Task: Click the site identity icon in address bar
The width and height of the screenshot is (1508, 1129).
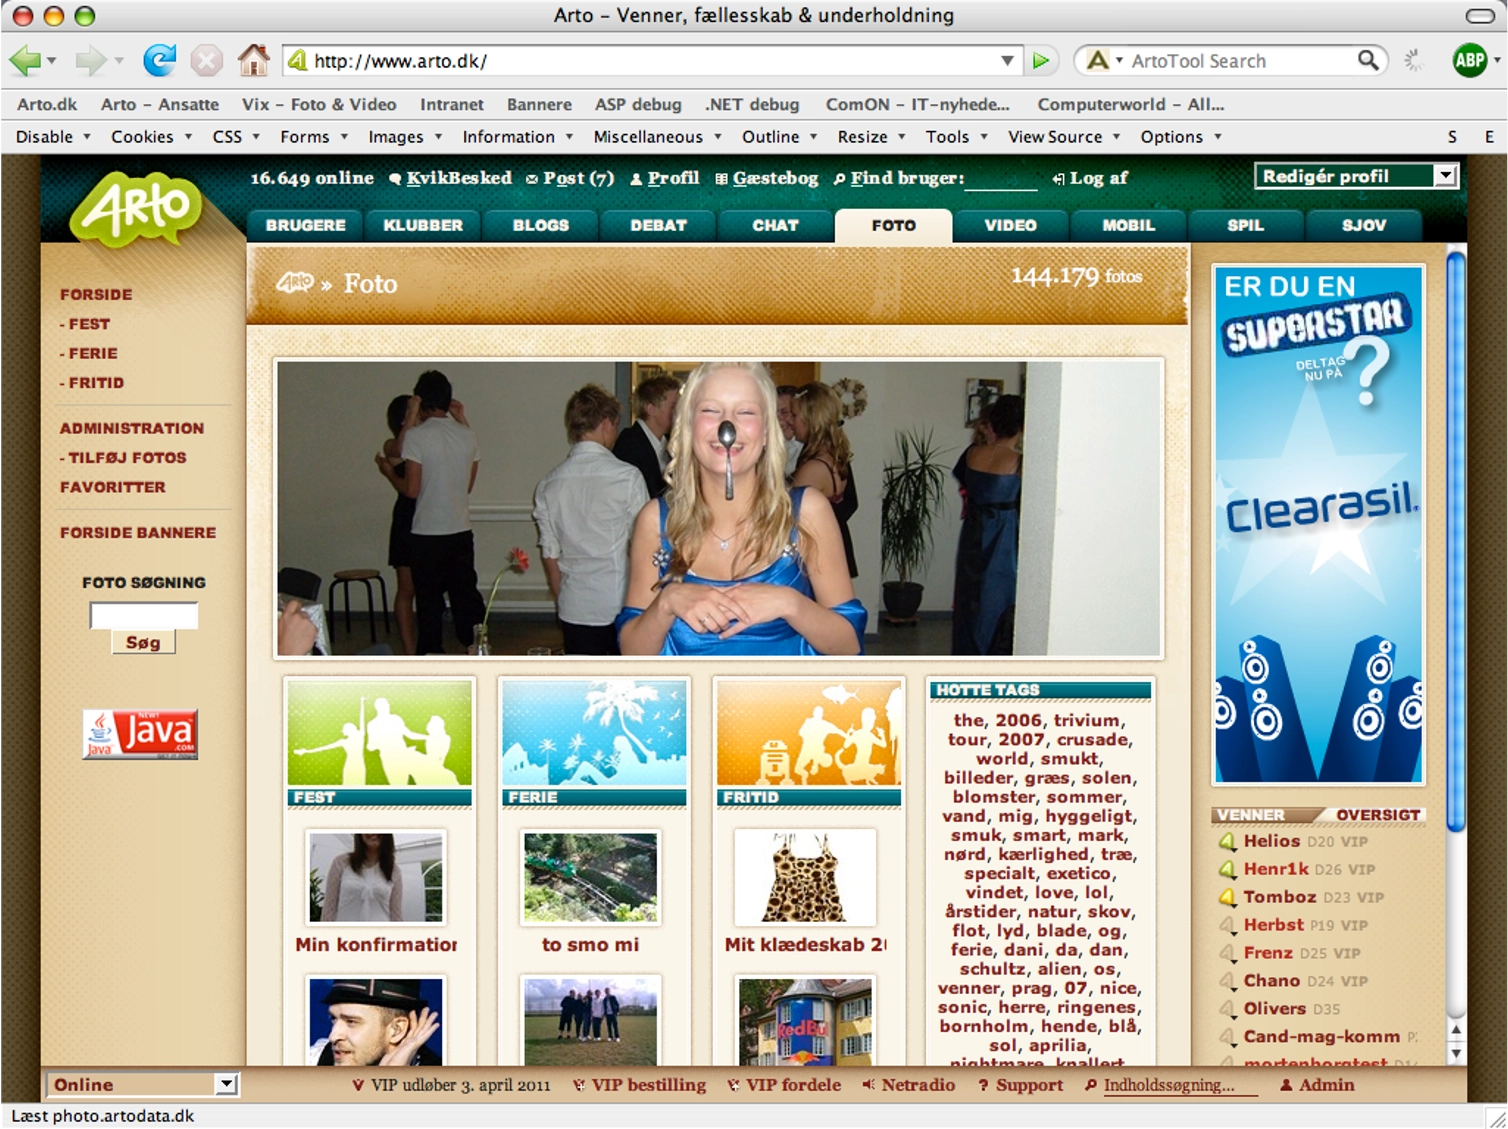Action: tap(297, 61)
